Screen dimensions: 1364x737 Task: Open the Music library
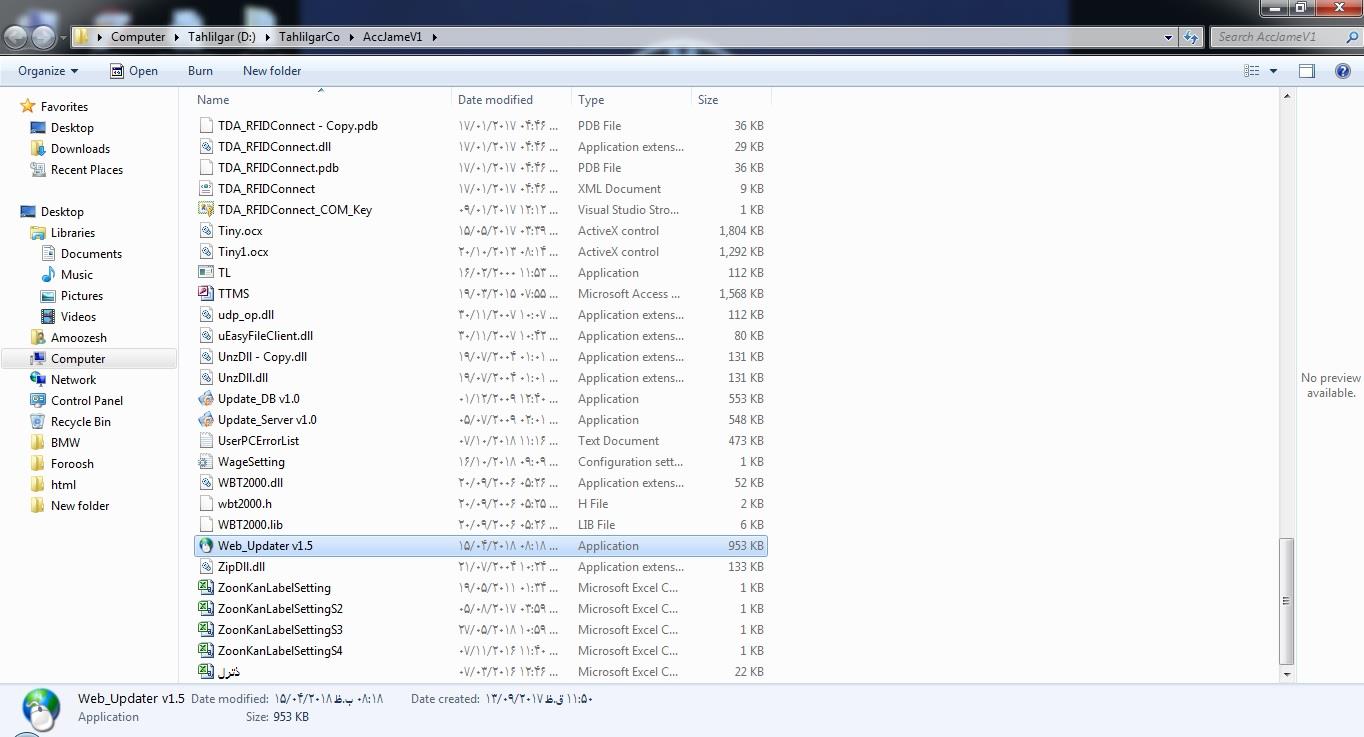point(77,275)
